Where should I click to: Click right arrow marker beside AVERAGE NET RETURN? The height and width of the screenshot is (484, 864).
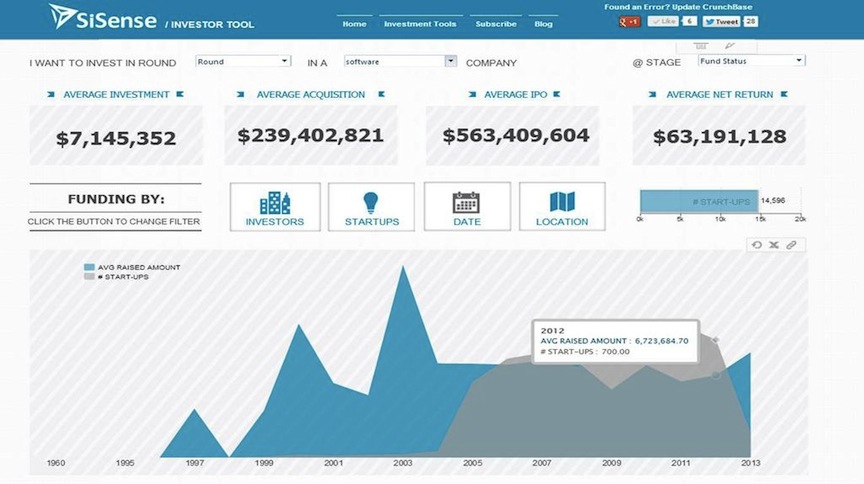784,95
